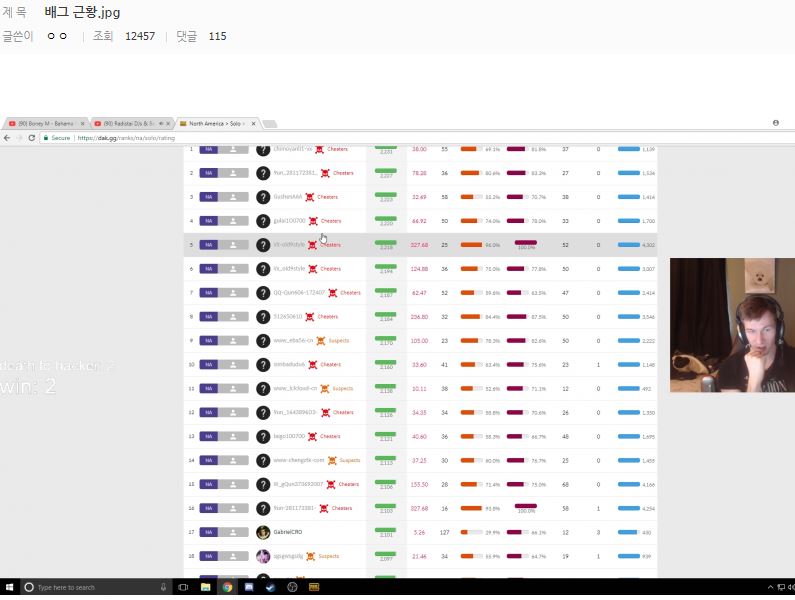Image resolution: width=795 pixels, height=600 pixels.
Task: Open QQ-Qun606-172407 player link
Action: tap(300, 293)
